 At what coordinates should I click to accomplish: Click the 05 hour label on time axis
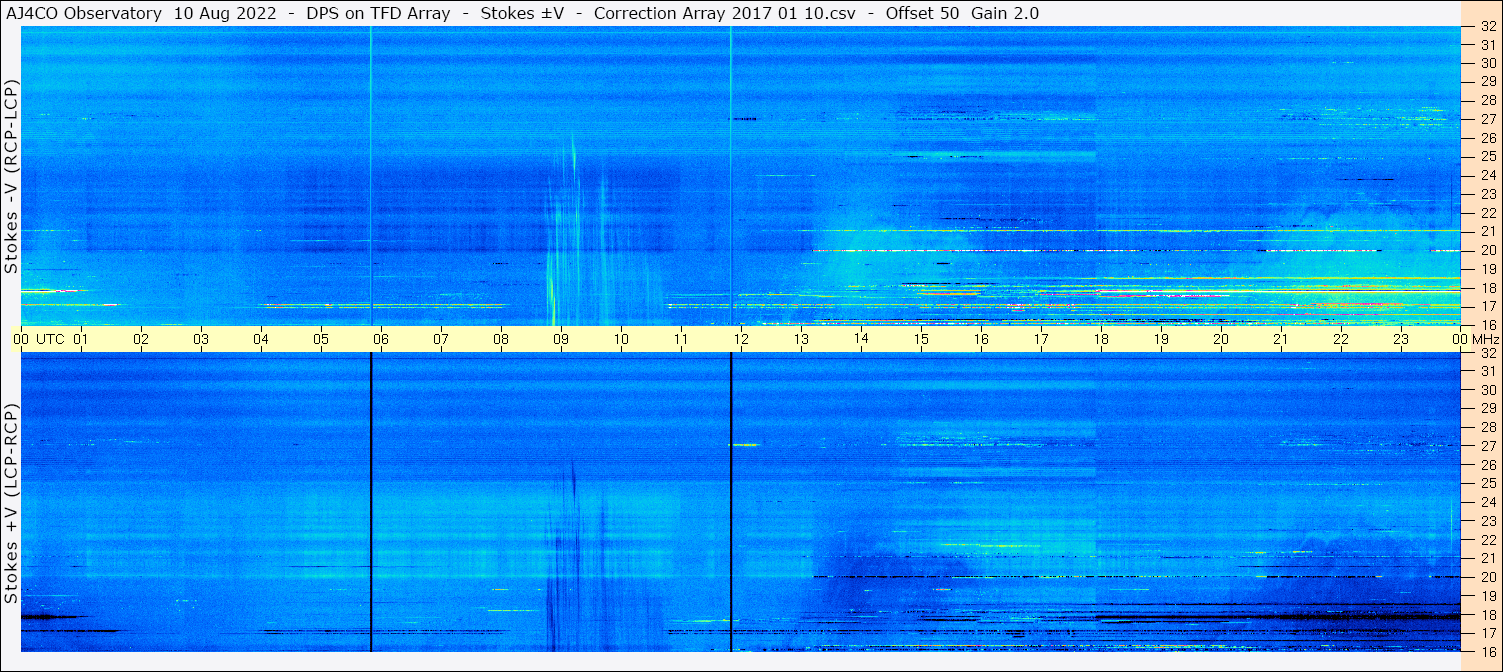point(321,339)
